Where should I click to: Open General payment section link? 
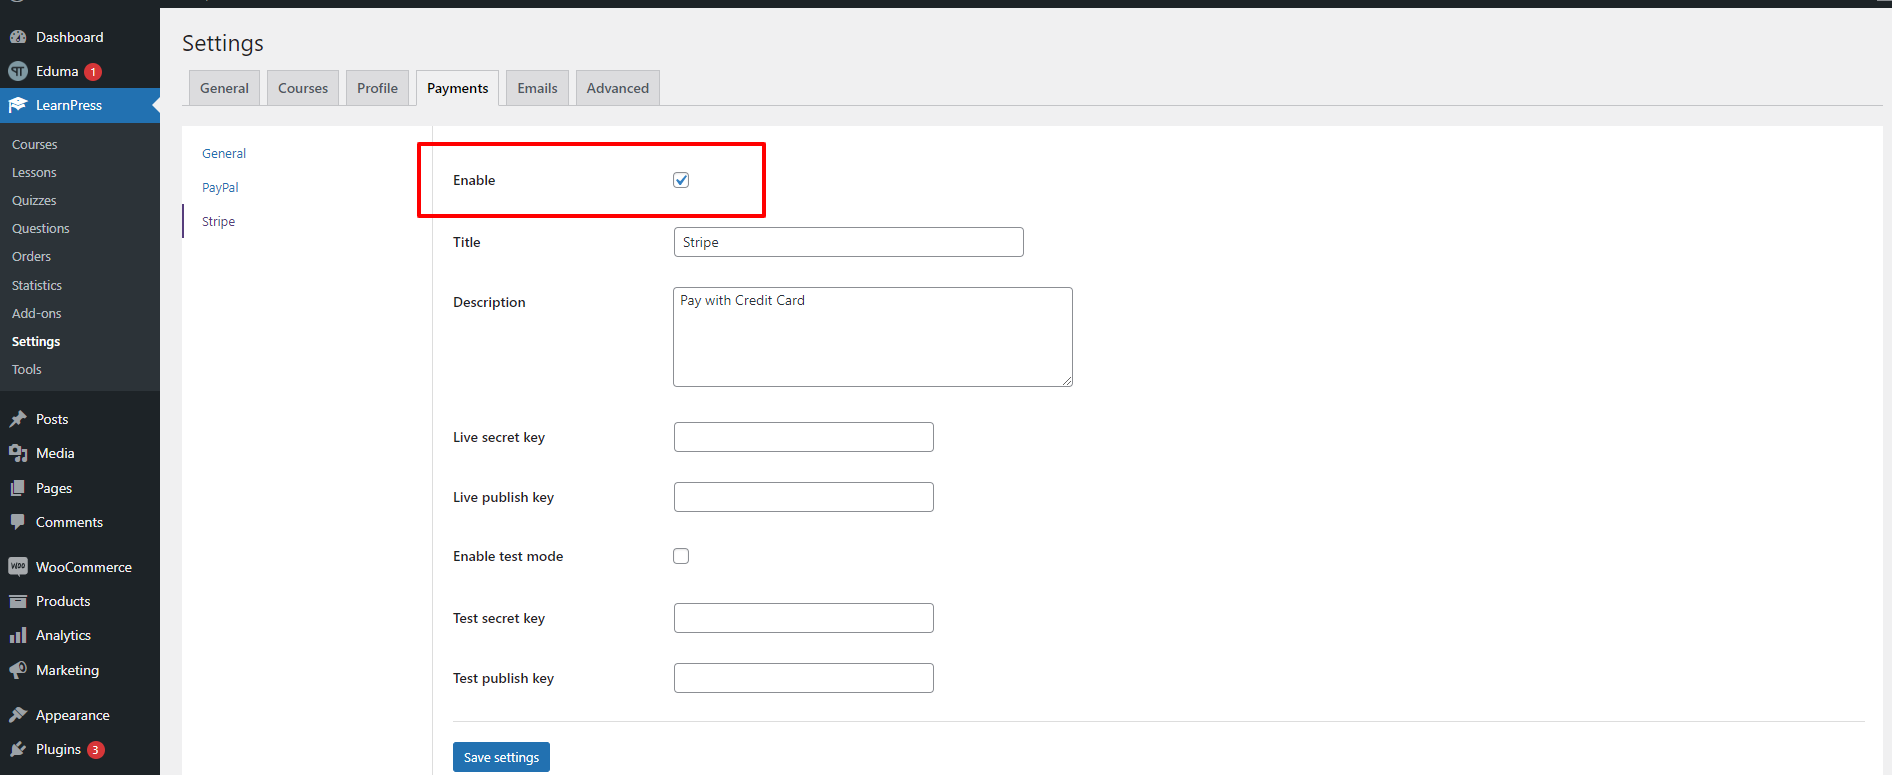224,153
